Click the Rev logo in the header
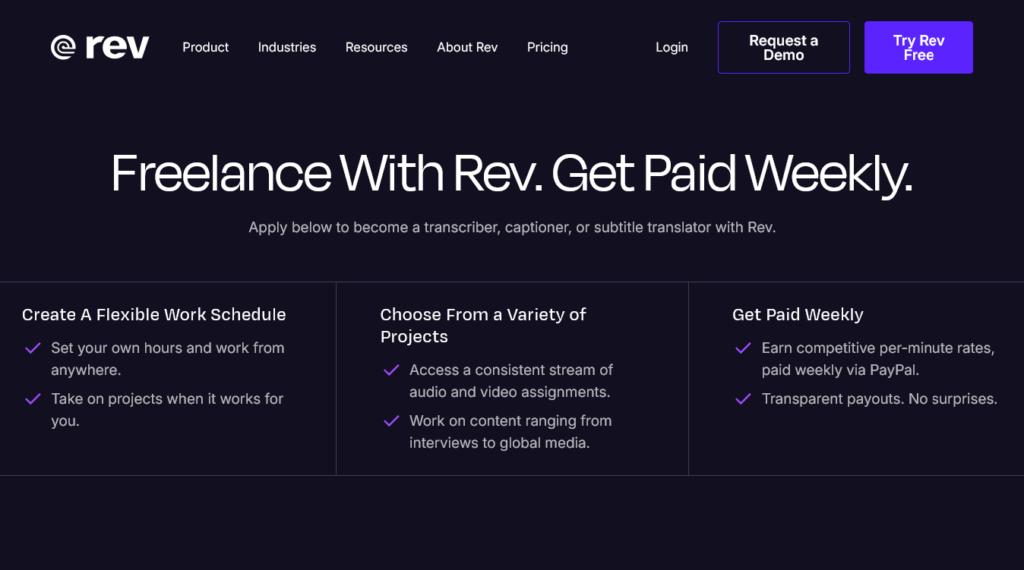Viewport: 1024px width, 570px height. coord(100,47)
